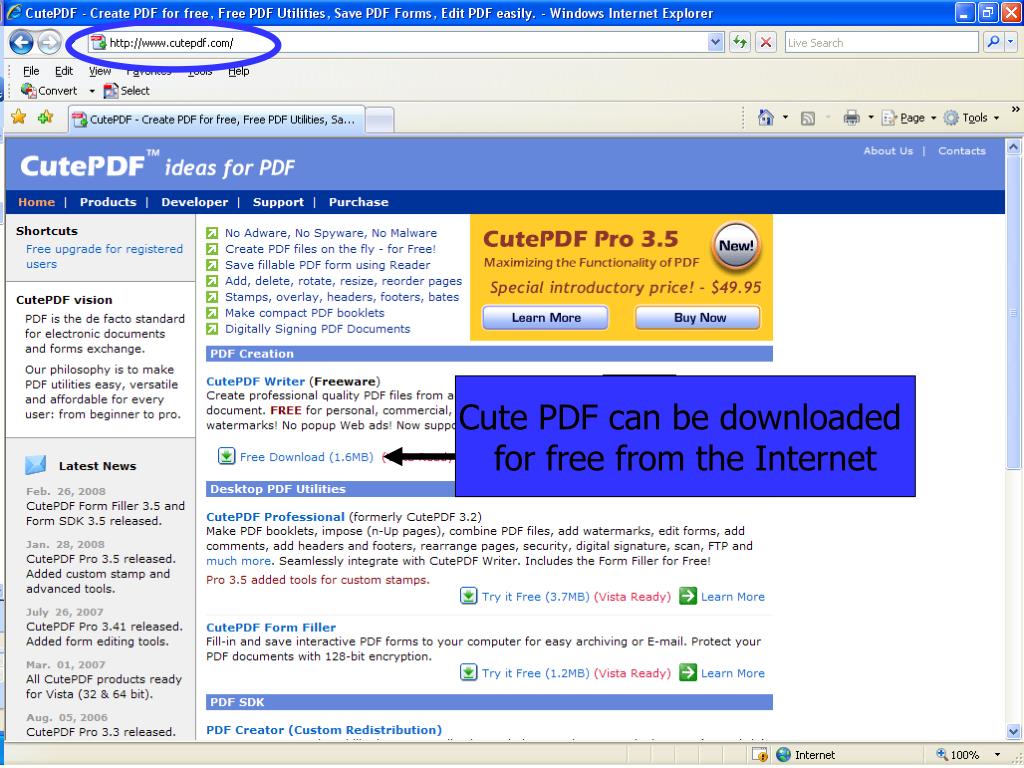1024x768 pixels.
Task: Click the CutePDF Professional heading link
Action: point(275,516)
